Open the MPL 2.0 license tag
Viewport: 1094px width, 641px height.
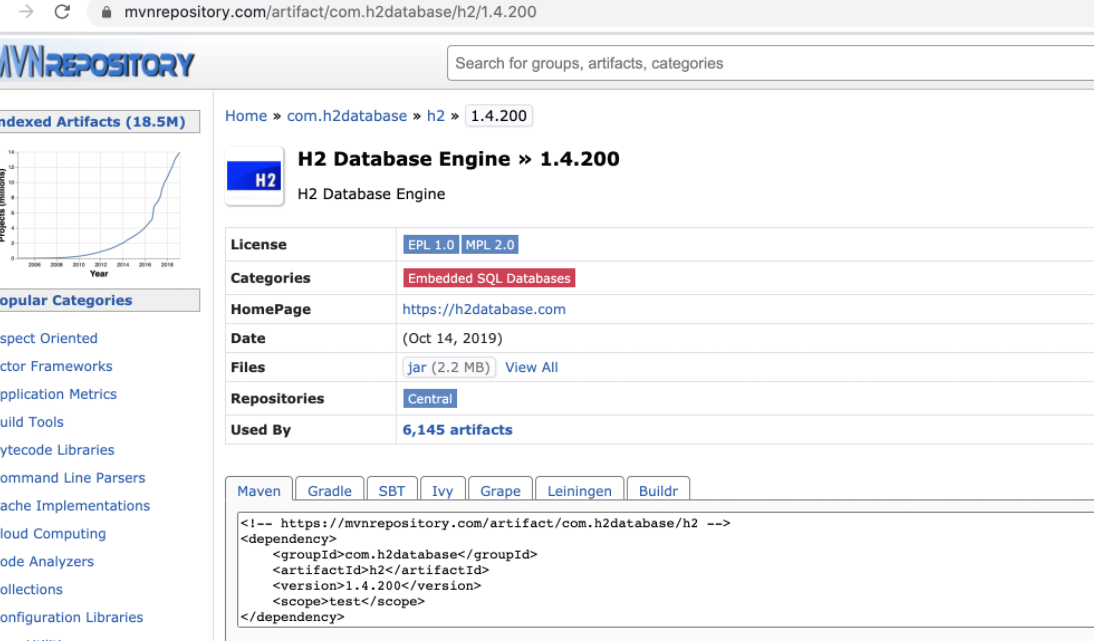point(490,245)
